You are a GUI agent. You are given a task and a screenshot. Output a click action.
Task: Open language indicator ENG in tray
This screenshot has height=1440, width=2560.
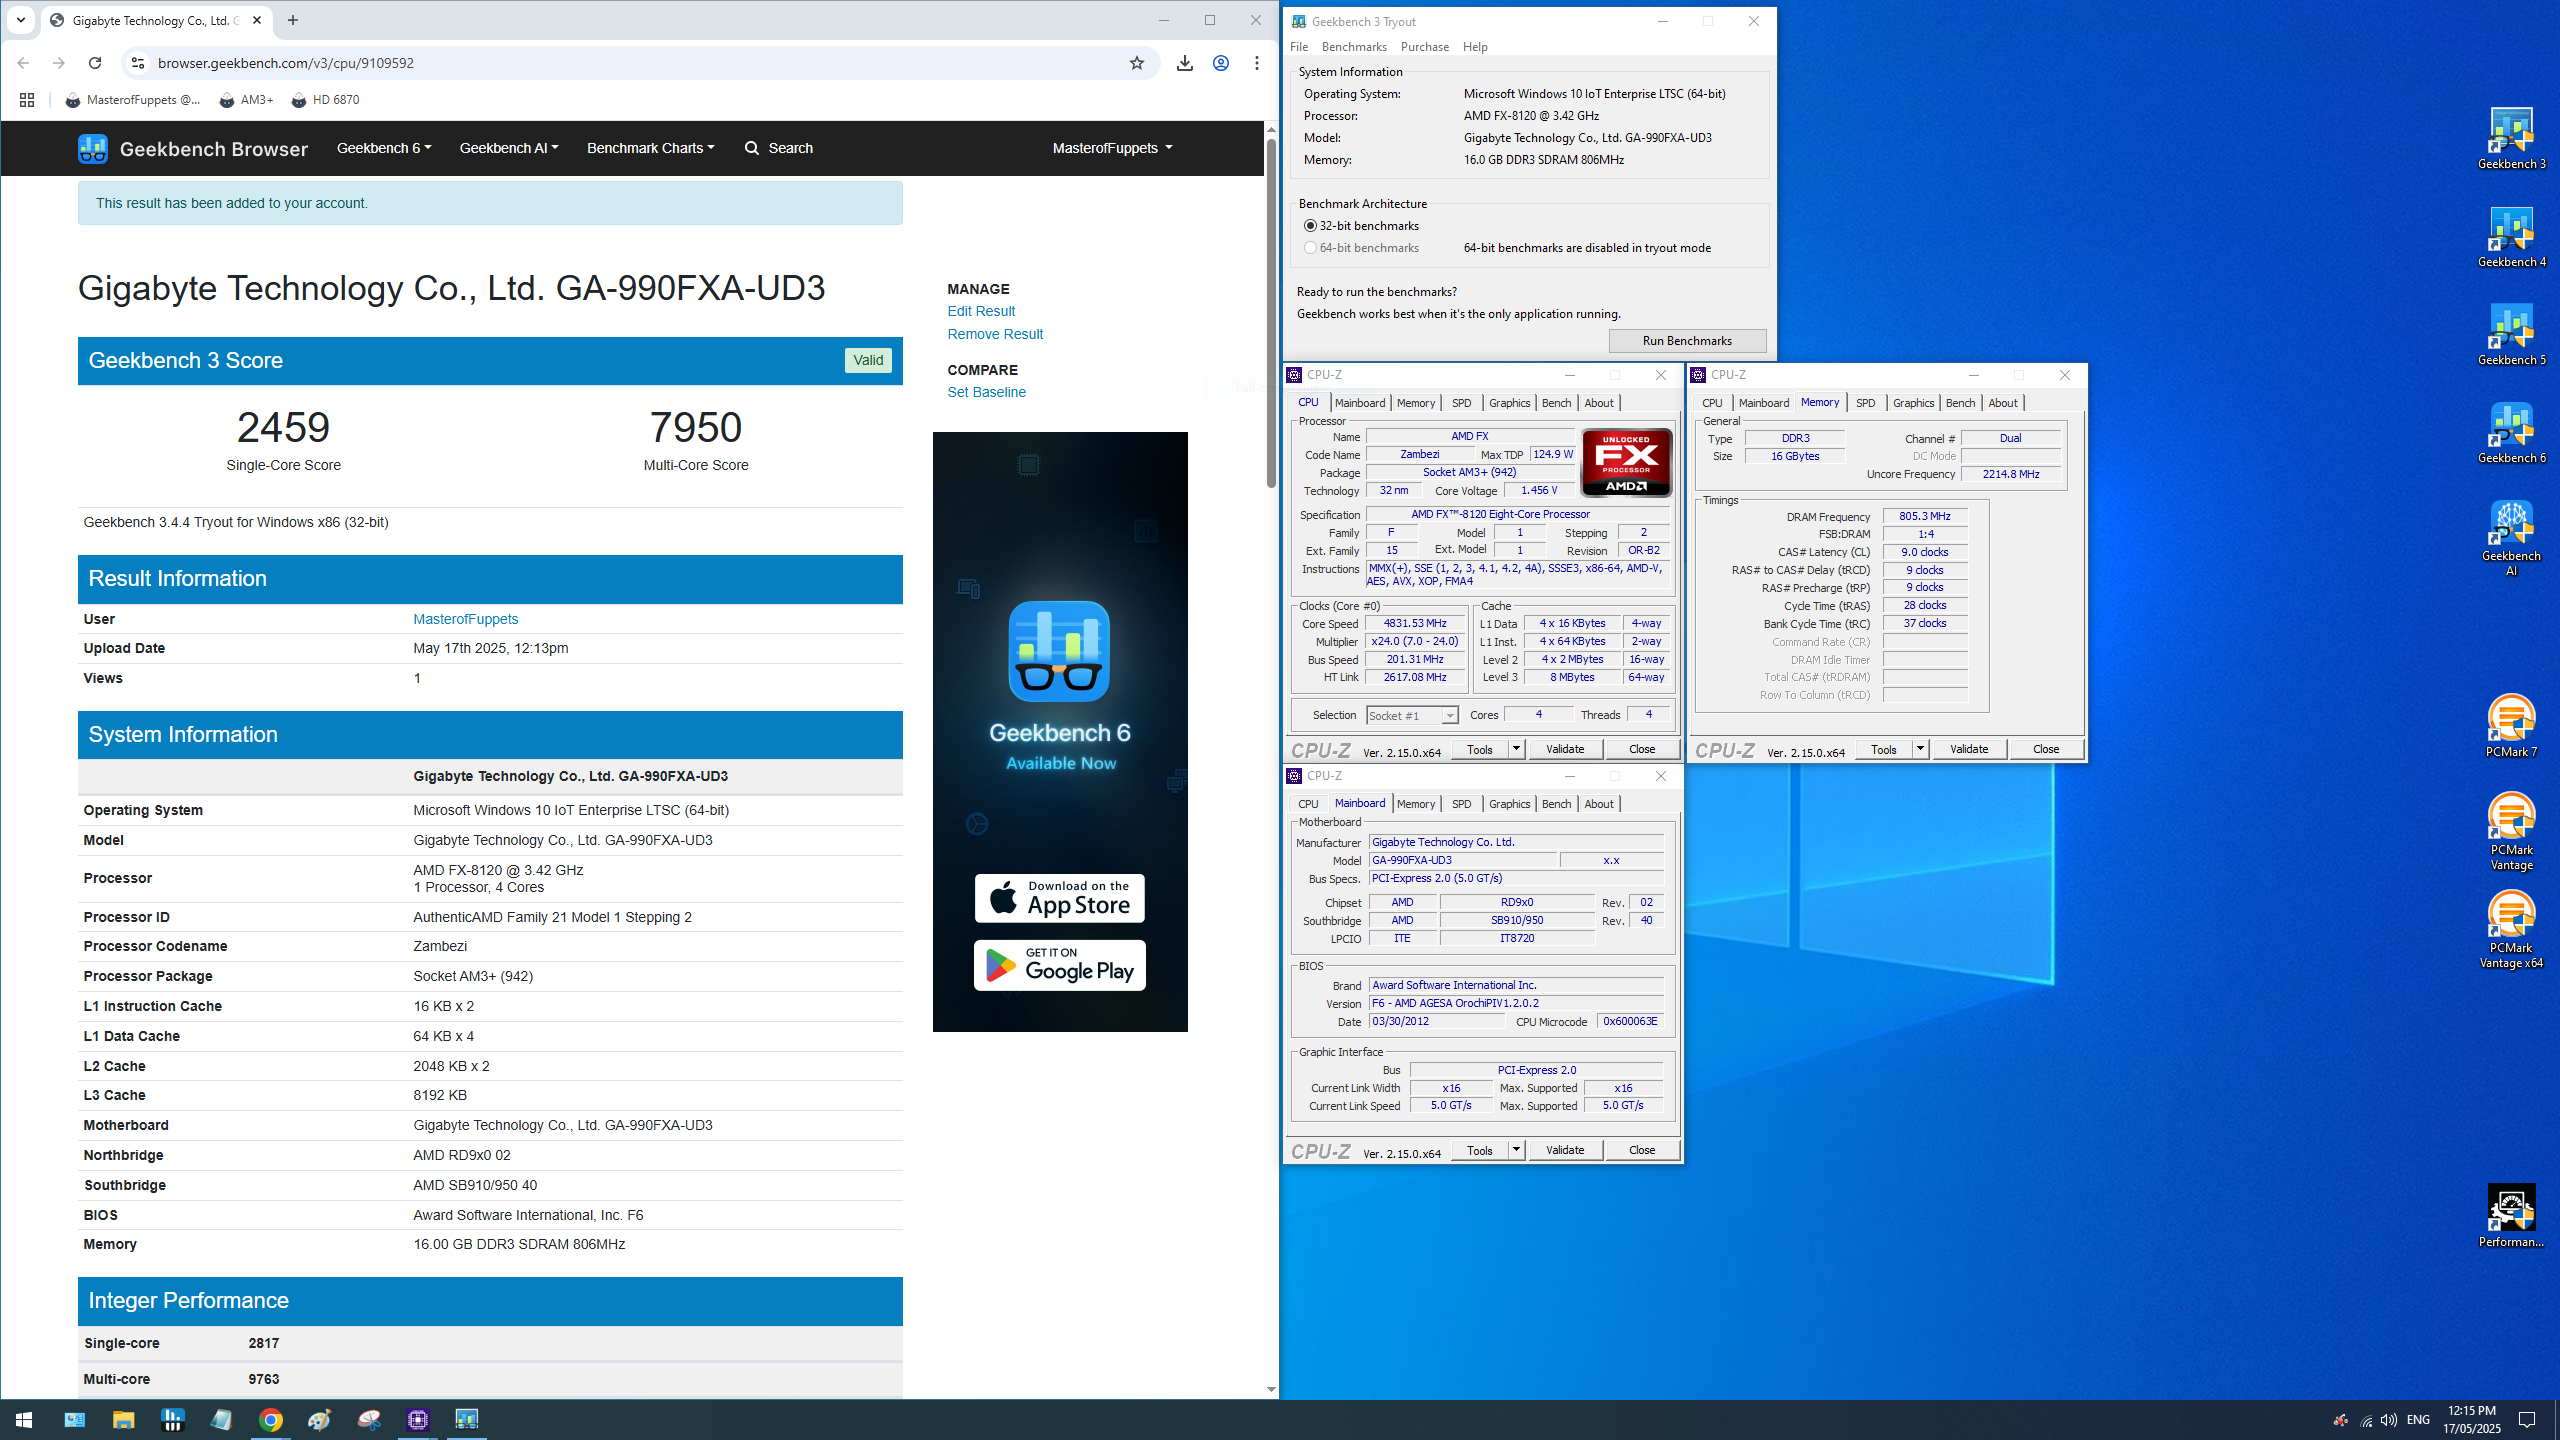2418,1420
